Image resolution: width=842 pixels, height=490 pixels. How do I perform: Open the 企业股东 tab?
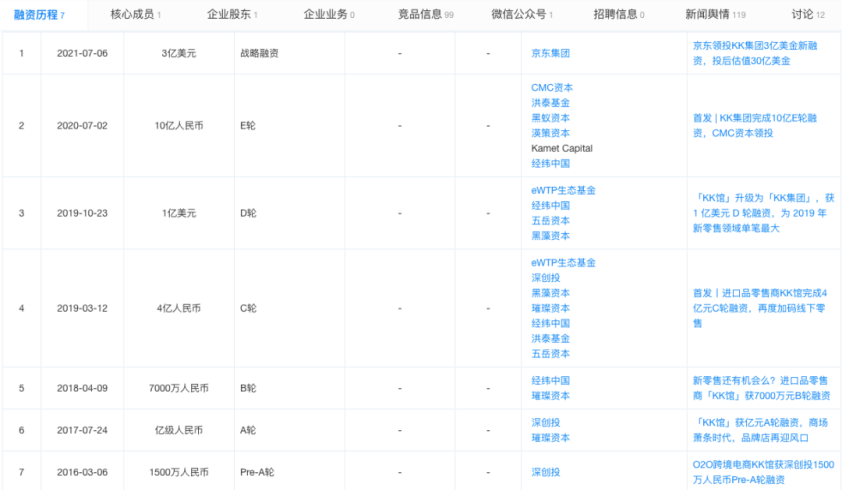pyautogui.click(x=232, y=15)
